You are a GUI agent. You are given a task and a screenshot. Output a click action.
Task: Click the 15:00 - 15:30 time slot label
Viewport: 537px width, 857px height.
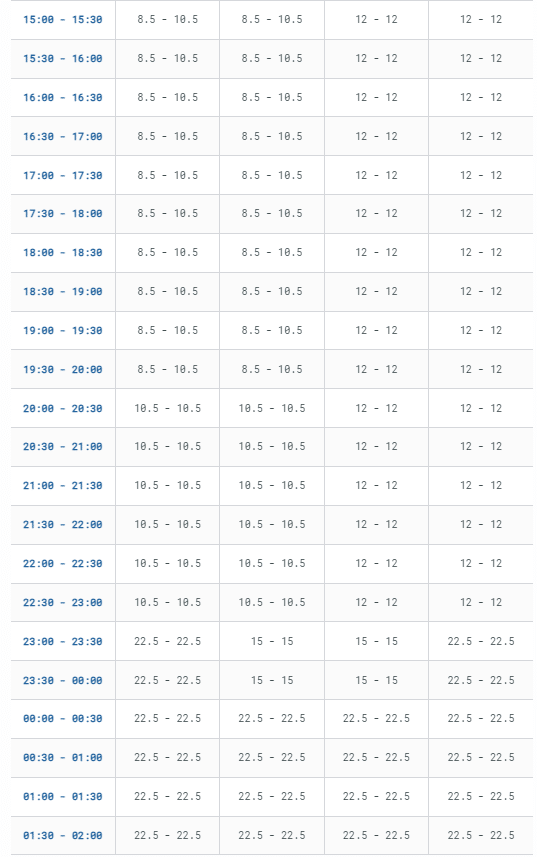click(63, 20)
